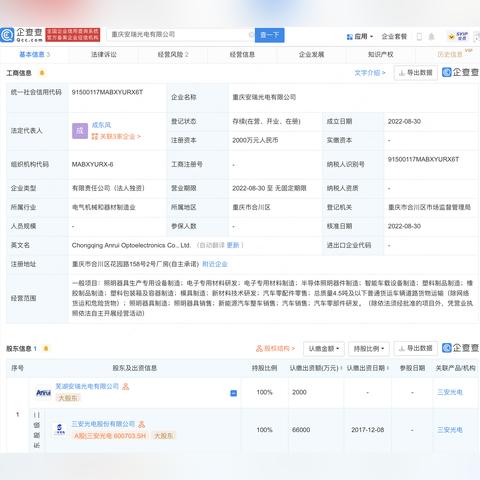480x480 pixels.
Task: Open the notifications bell icon
Action: click(x=431, y=37)
